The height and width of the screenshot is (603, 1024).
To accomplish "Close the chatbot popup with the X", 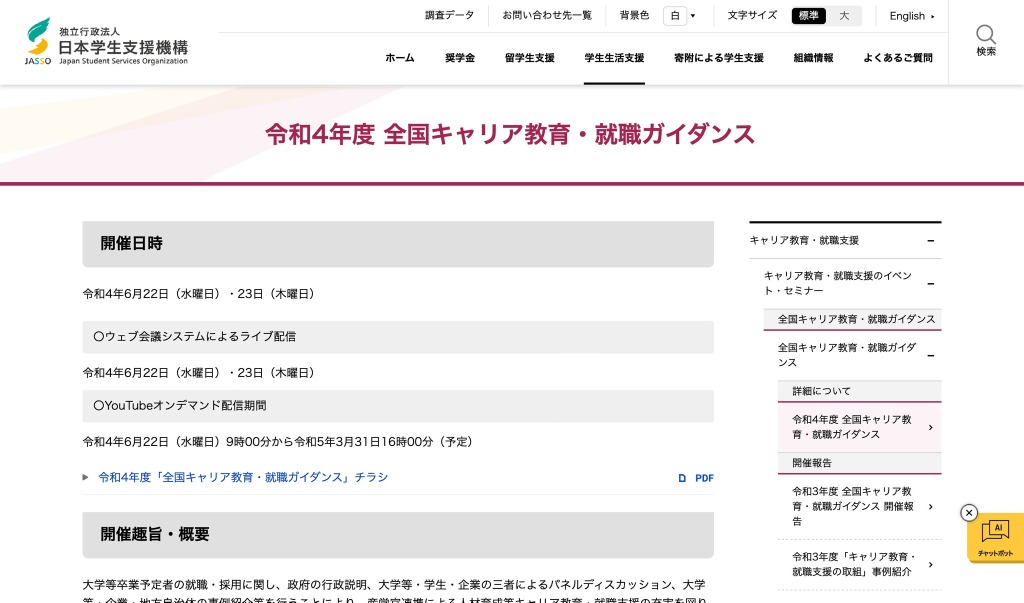I will coord(968,513).
